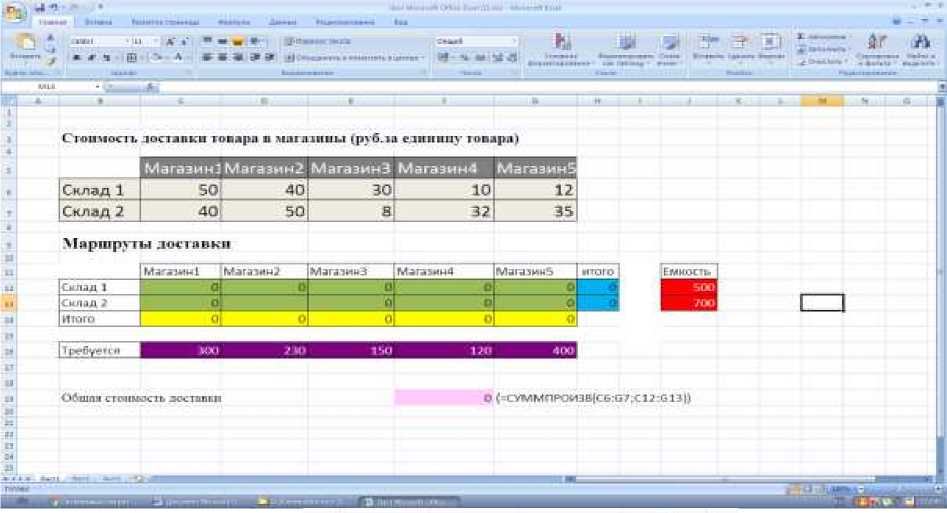The height and width of the screenshot is (513, 947).
Task: Toggle top vertical alignment
Action: coord(207,41)
